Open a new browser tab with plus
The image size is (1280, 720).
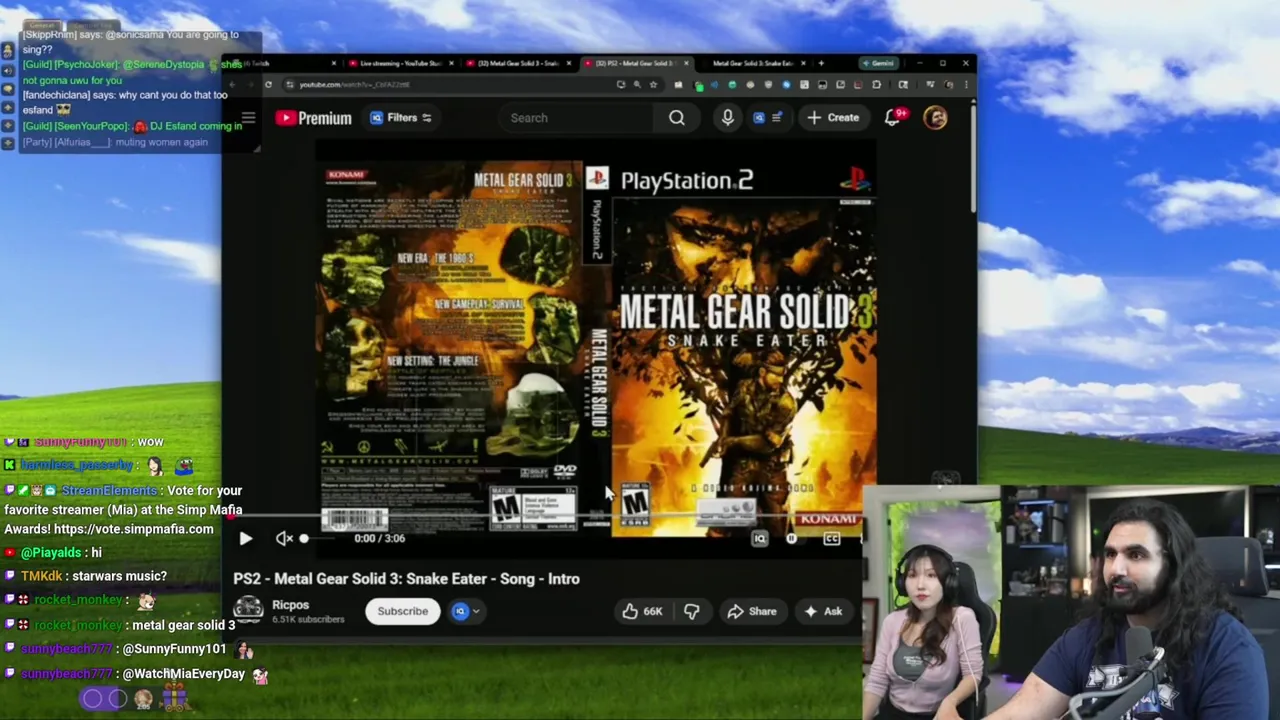click(821, 63)
